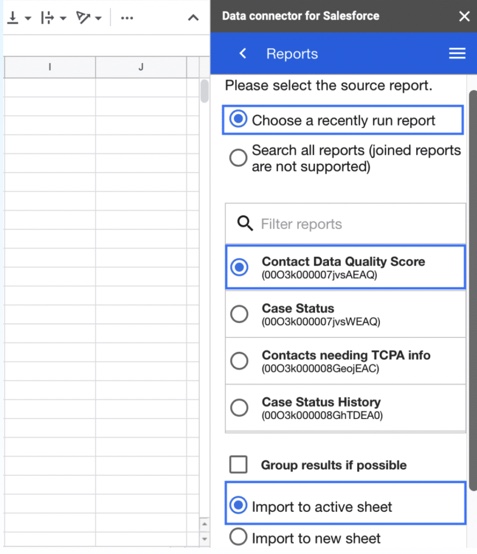The image size is (477, 554).
Task: Click the vertical align icon in toolbar
Action: pyautogui.click(x=13, y=17)
